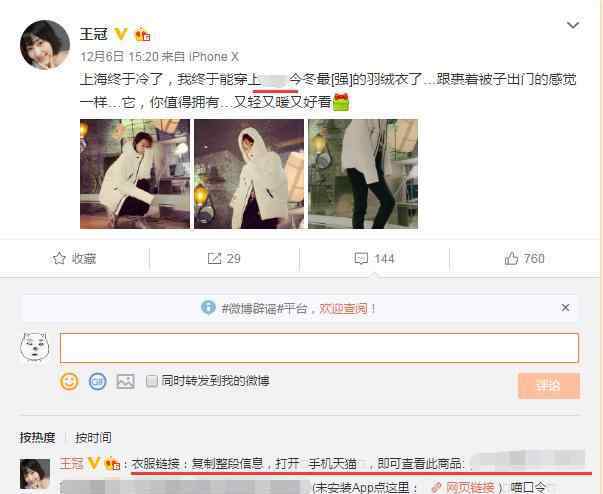Image resolution: width=603 pixels, height=494 pixels.
Task: Open the middle hooded coat photo
Action: coord(249,174)
